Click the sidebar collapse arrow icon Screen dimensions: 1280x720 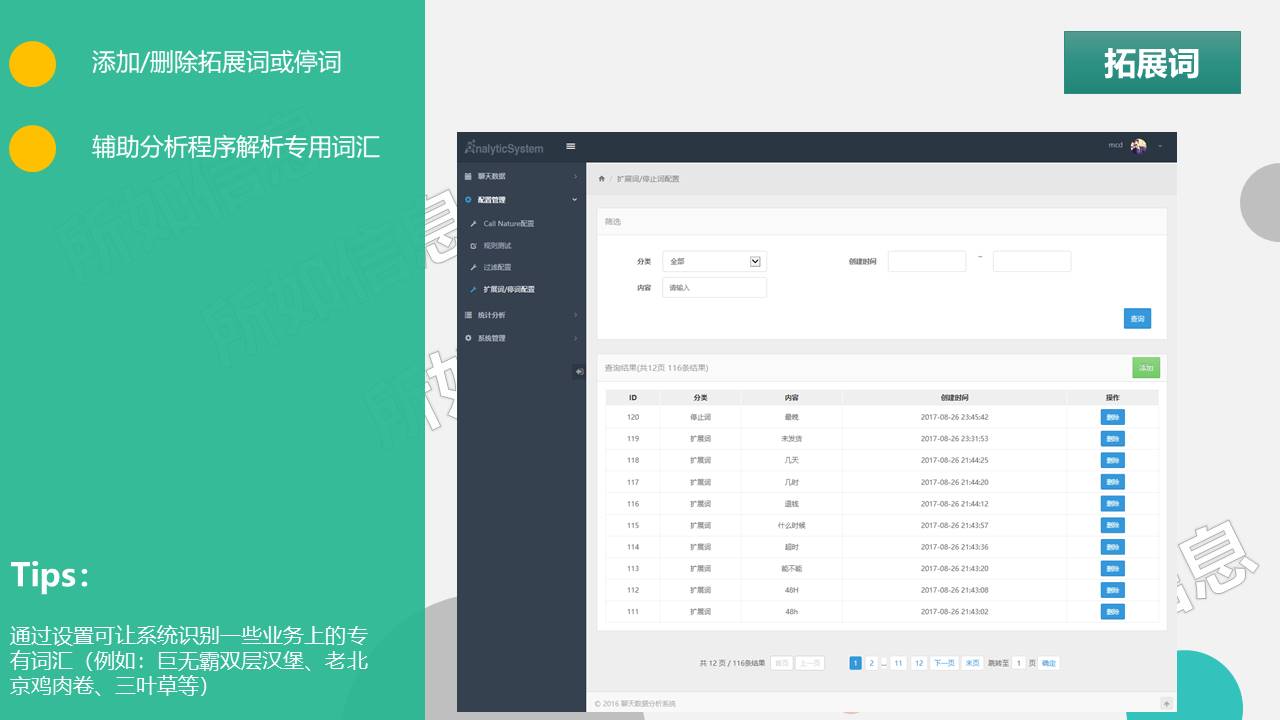pyautogui.click(x=579, y=372)
